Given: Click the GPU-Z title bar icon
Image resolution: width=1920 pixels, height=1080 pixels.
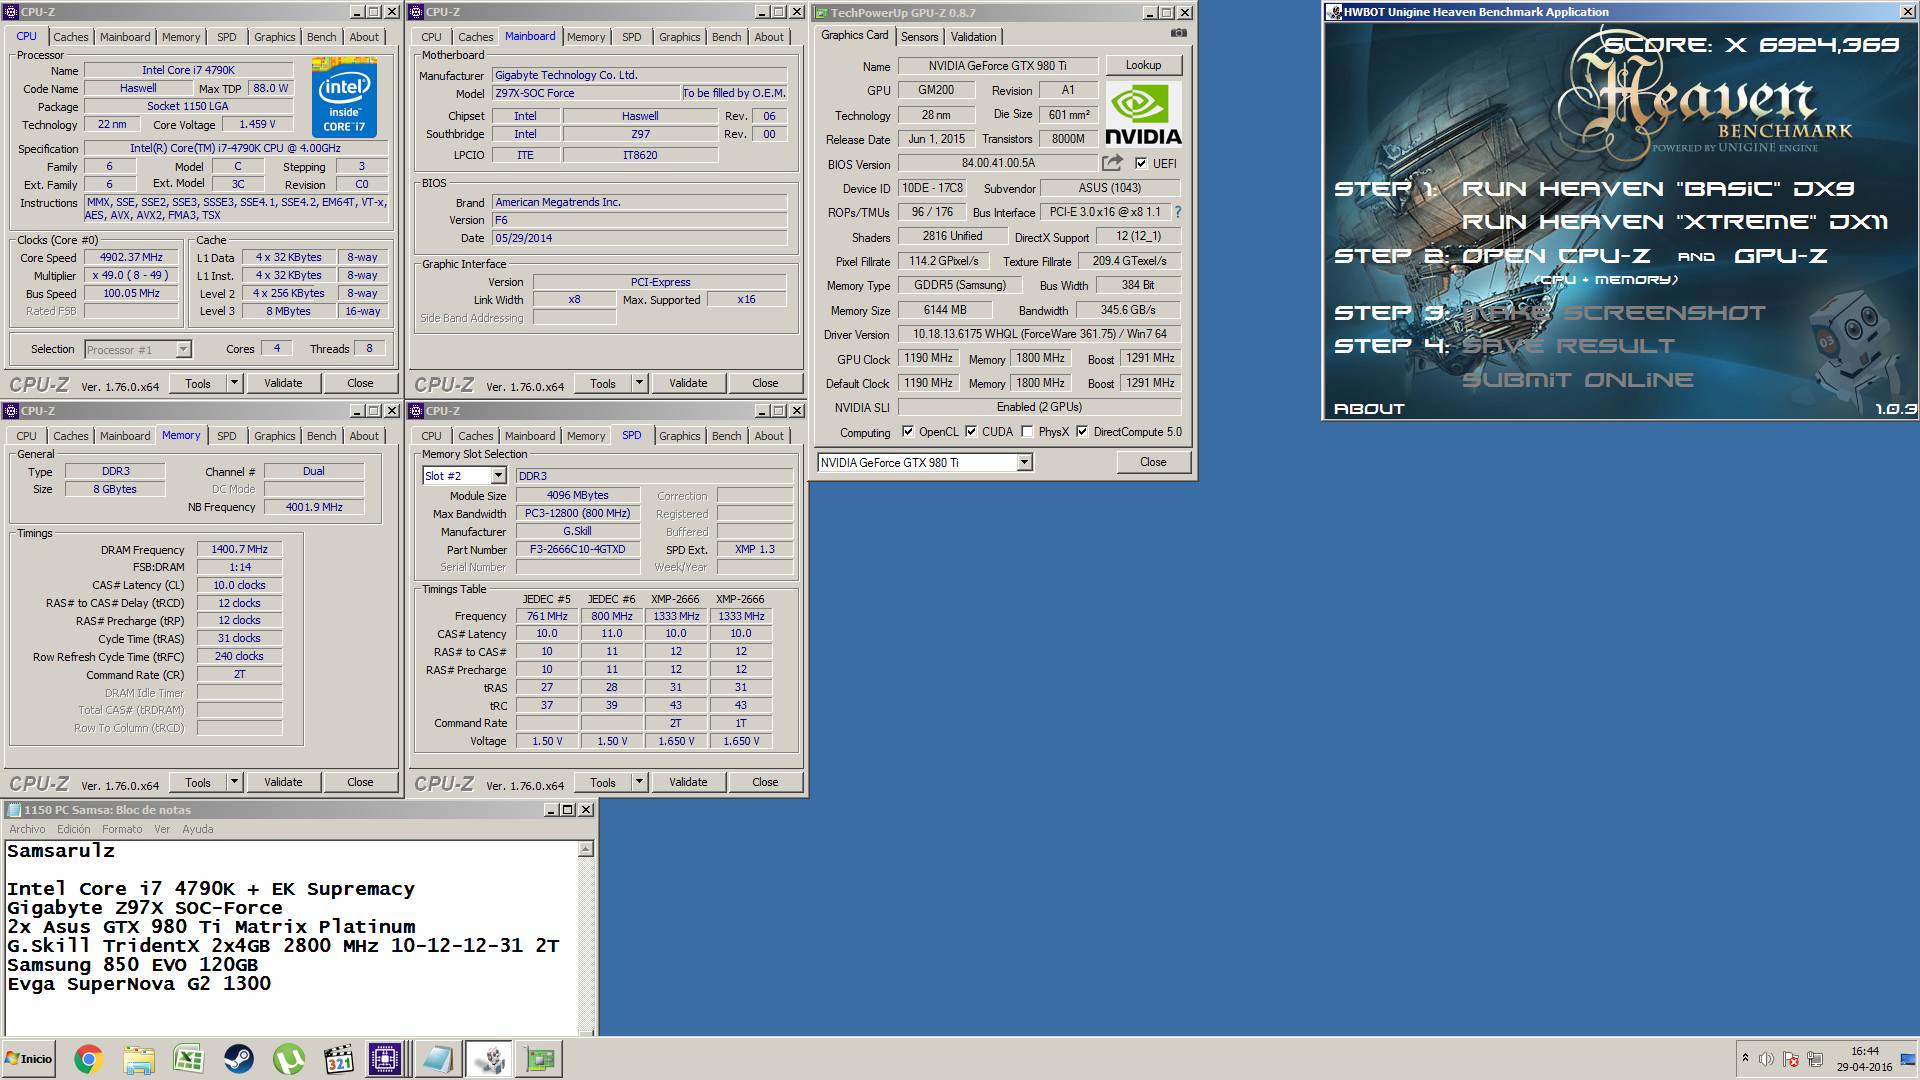Looking at the screenshot, I should pyautogui.click(x=821, y=13).
